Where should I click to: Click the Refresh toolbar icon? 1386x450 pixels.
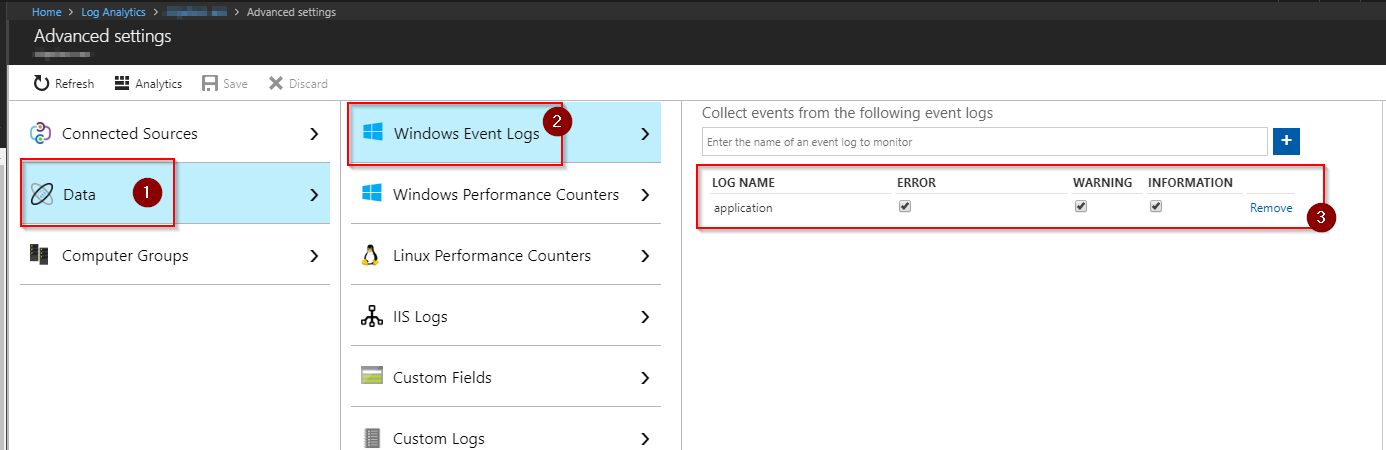click(42, 84)
